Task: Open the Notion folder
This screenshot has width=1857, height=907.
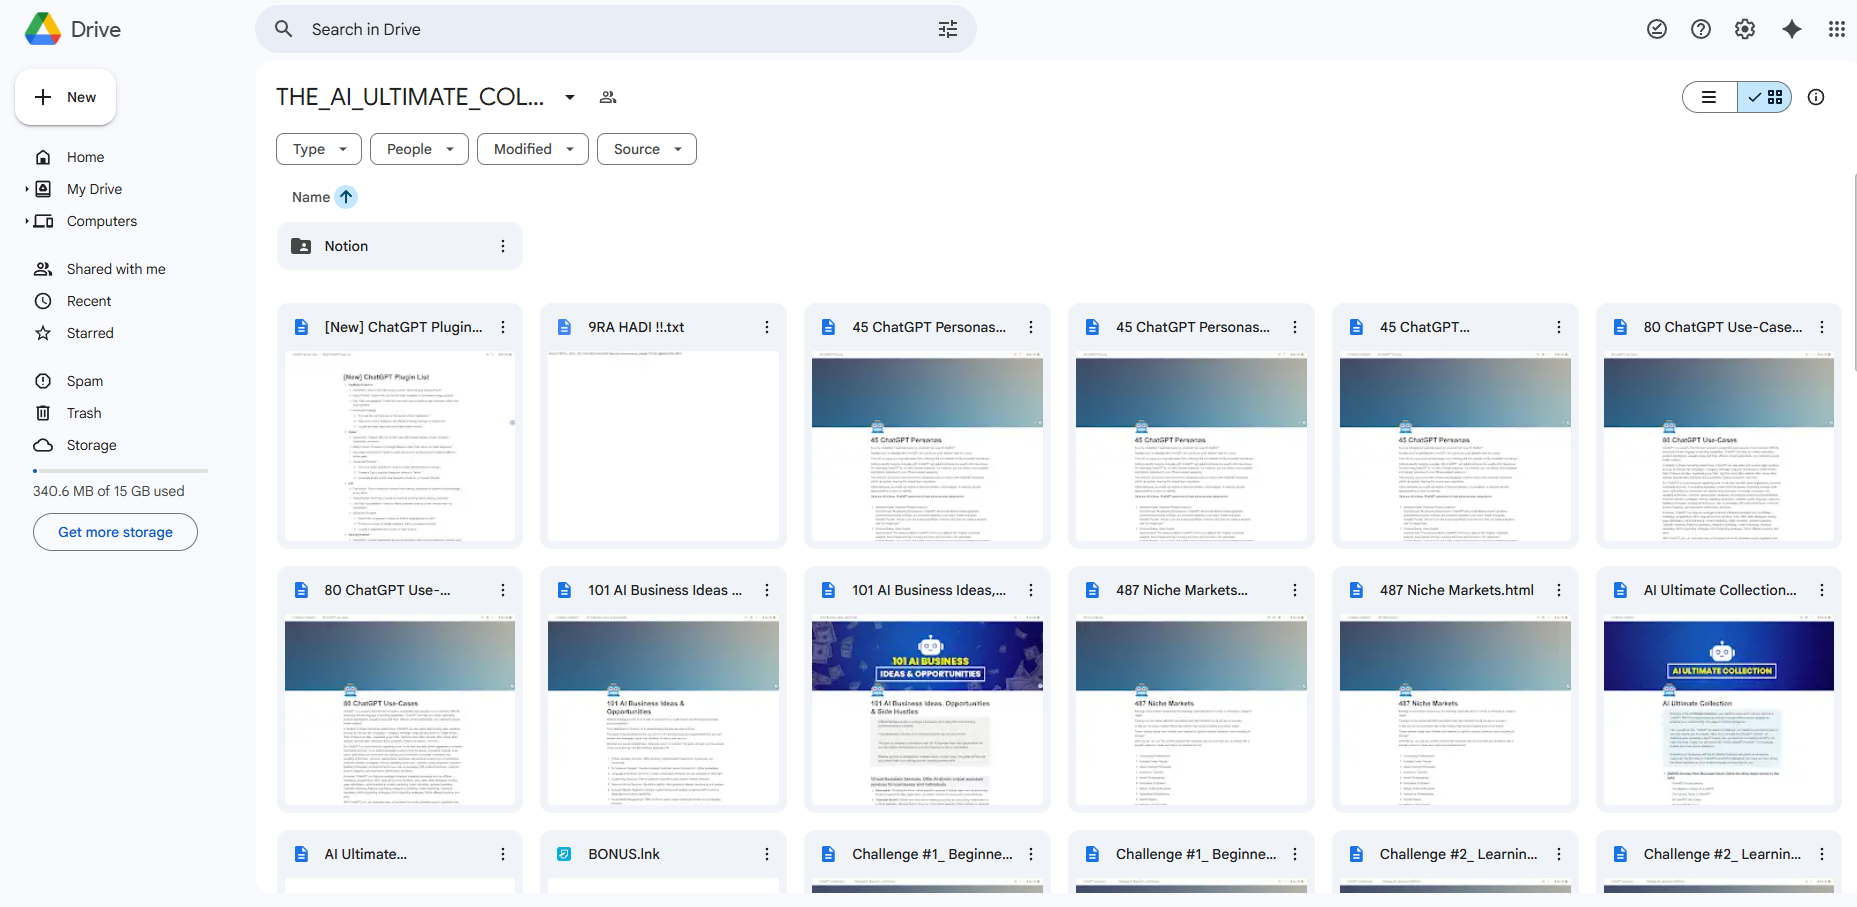Action: point(400,246)
